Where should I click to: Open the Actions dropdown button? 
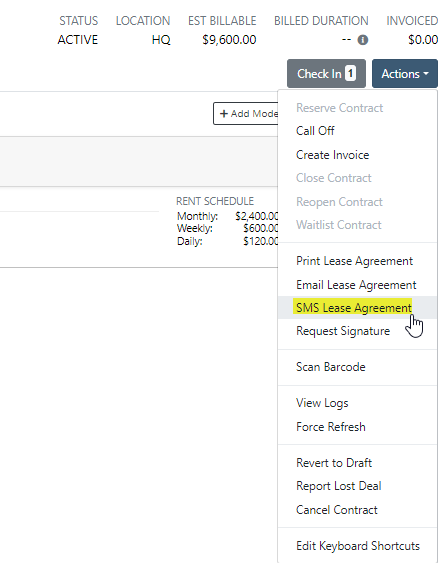coord(405,74)
